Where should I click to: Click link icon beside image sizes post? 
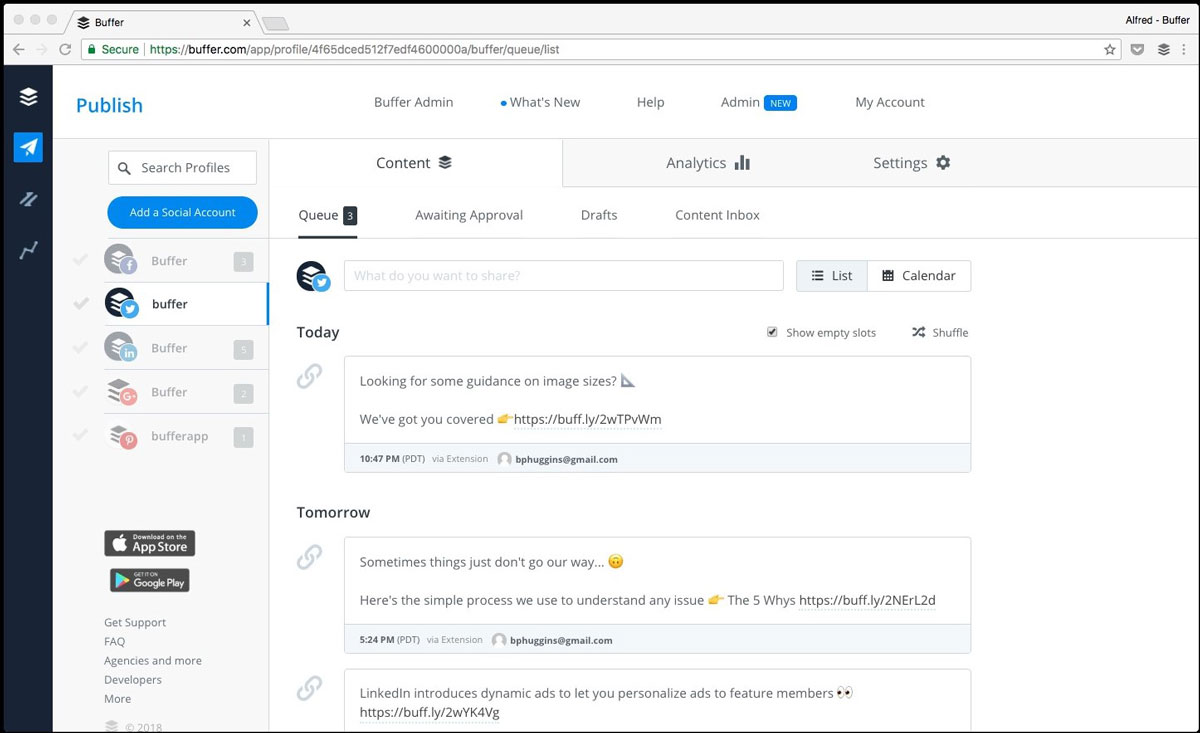click(x=309, y=376)
